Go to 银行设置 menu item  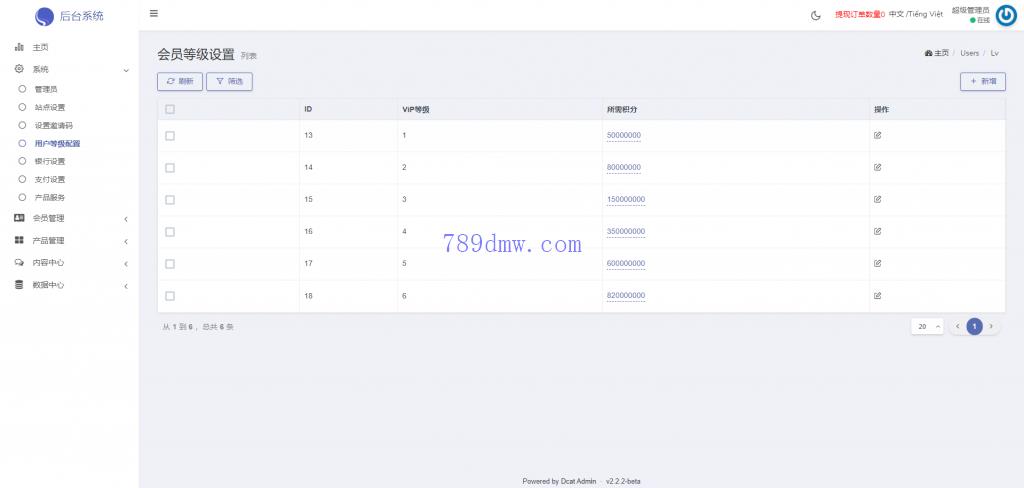[49, 161]
